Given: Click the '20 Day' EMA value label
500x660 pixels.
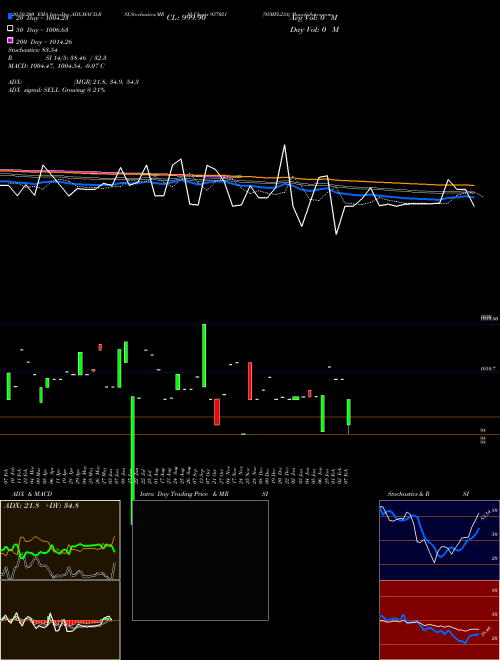Looking at the screenshot, I should coord(42,18).
